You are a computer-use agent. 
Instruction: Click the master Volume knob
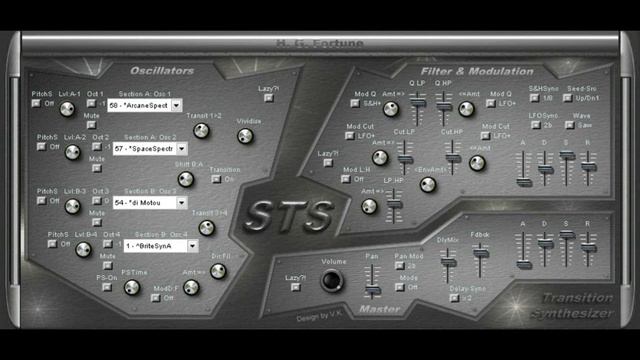[331, 280]
